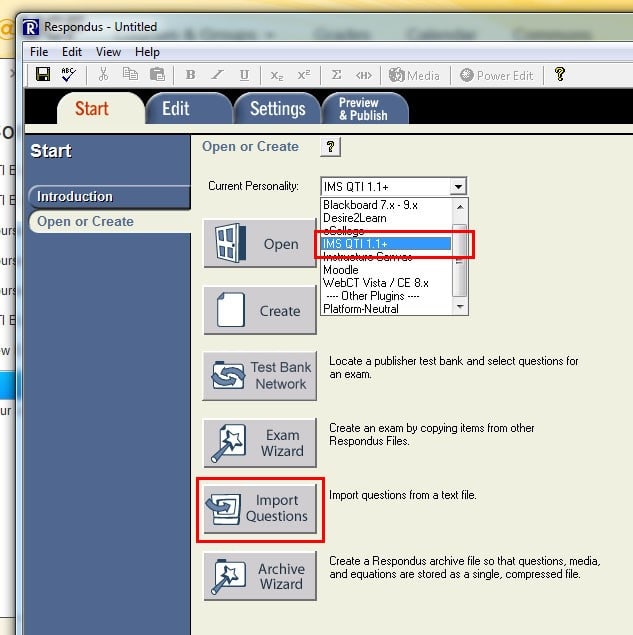Open the Sigma equation editor
Viewport: 633px width, 635px height.
[336, 75]
